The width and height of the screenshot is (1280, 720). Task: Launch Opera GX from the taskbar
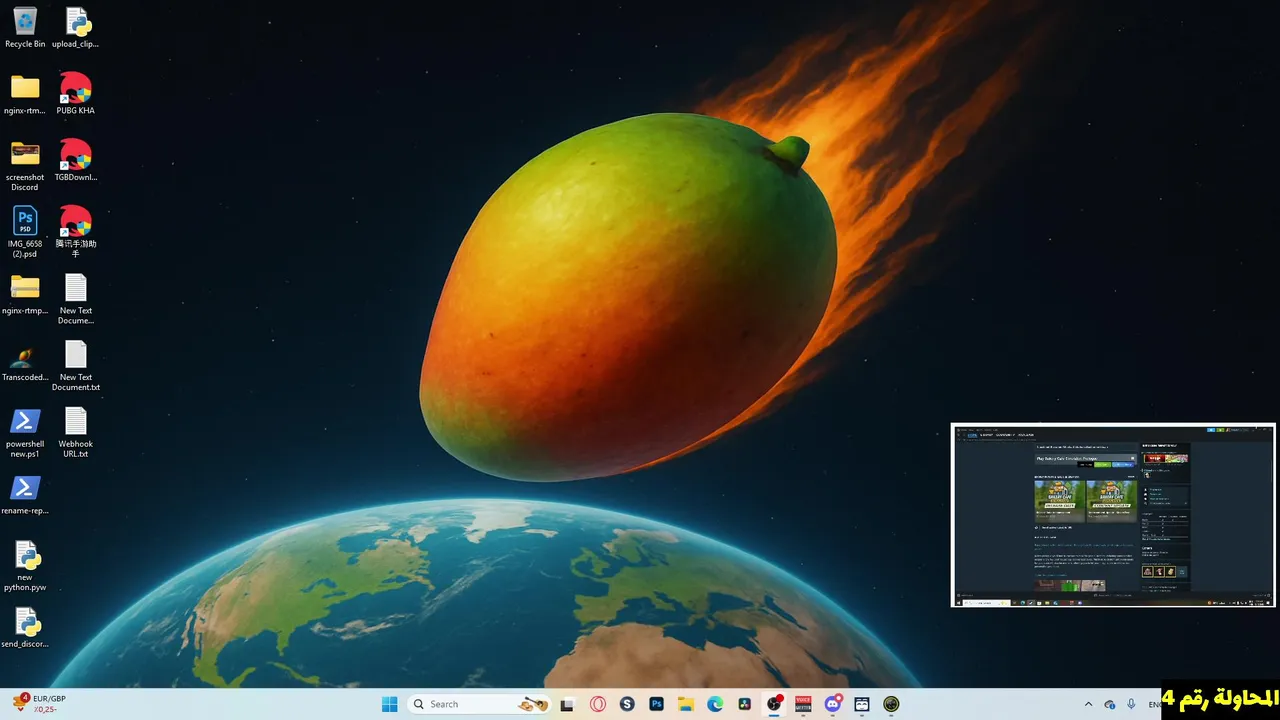click(598, 704)
